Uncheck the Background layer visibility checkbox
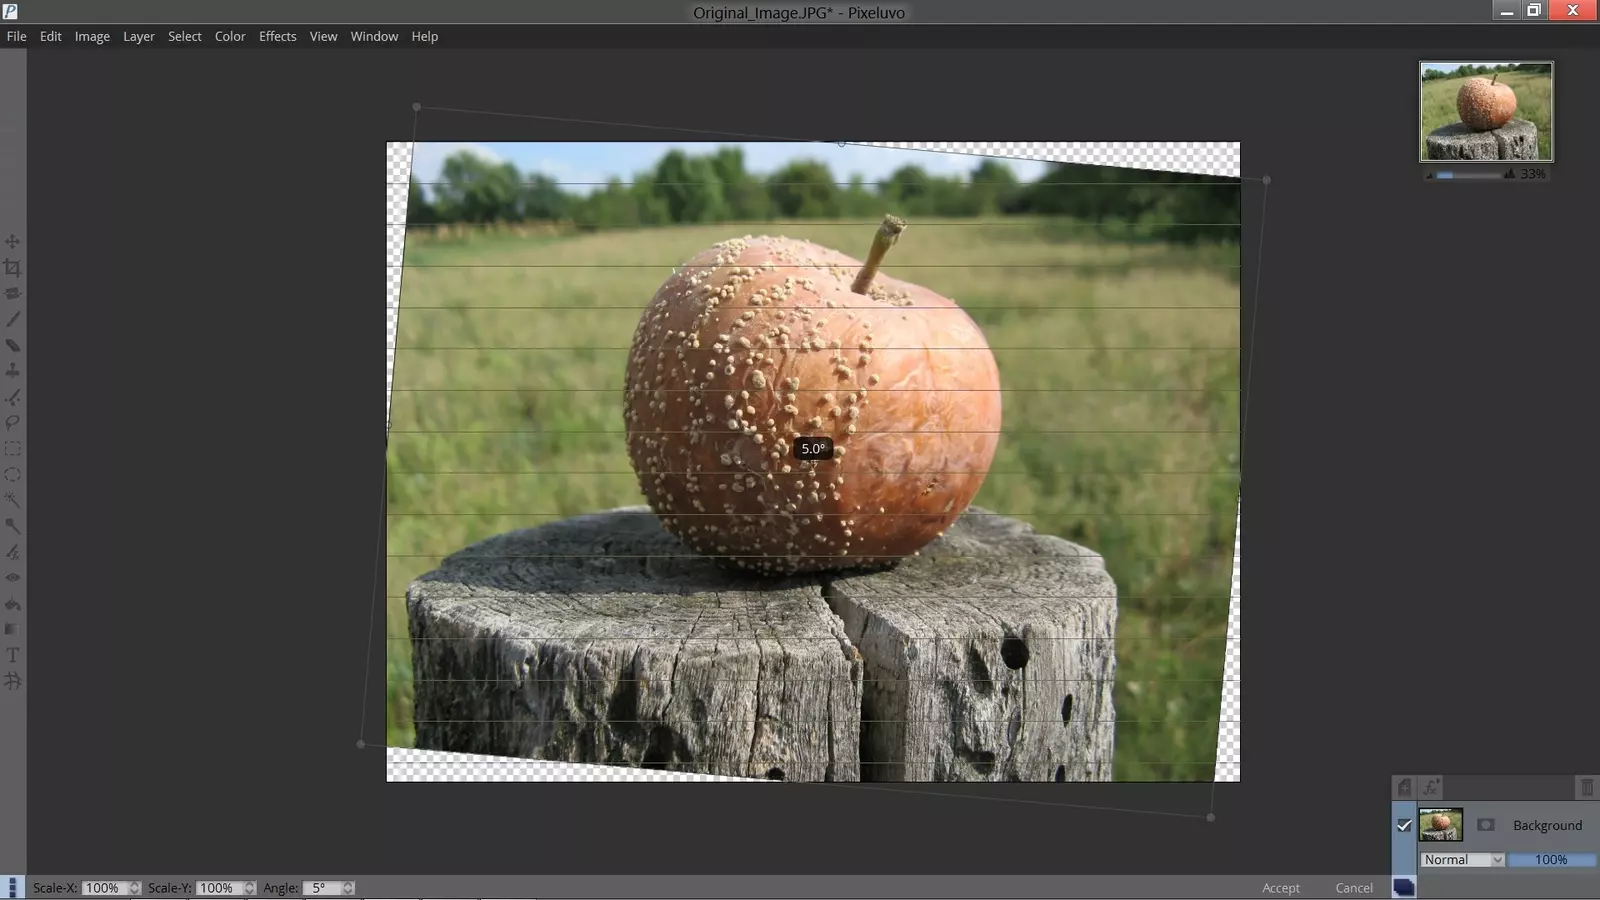The image size is (1600, 900). (x=1404, y=825)
